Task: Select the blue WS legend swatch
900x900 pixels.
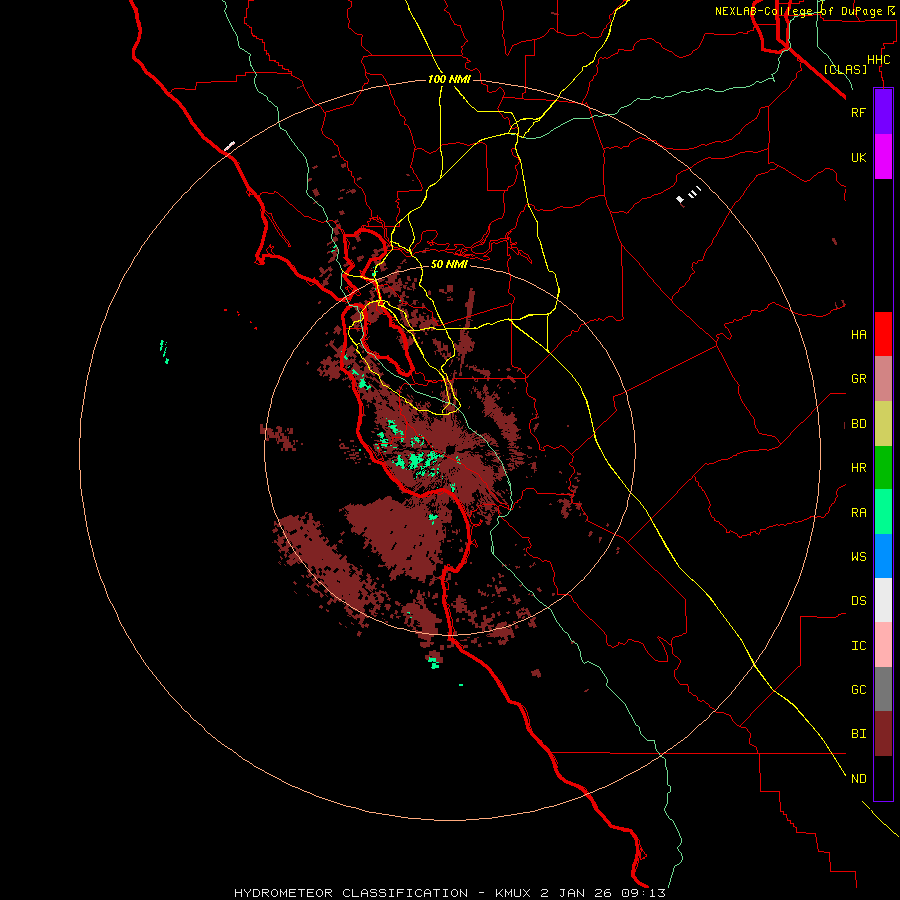Action: tap(883, 556)
